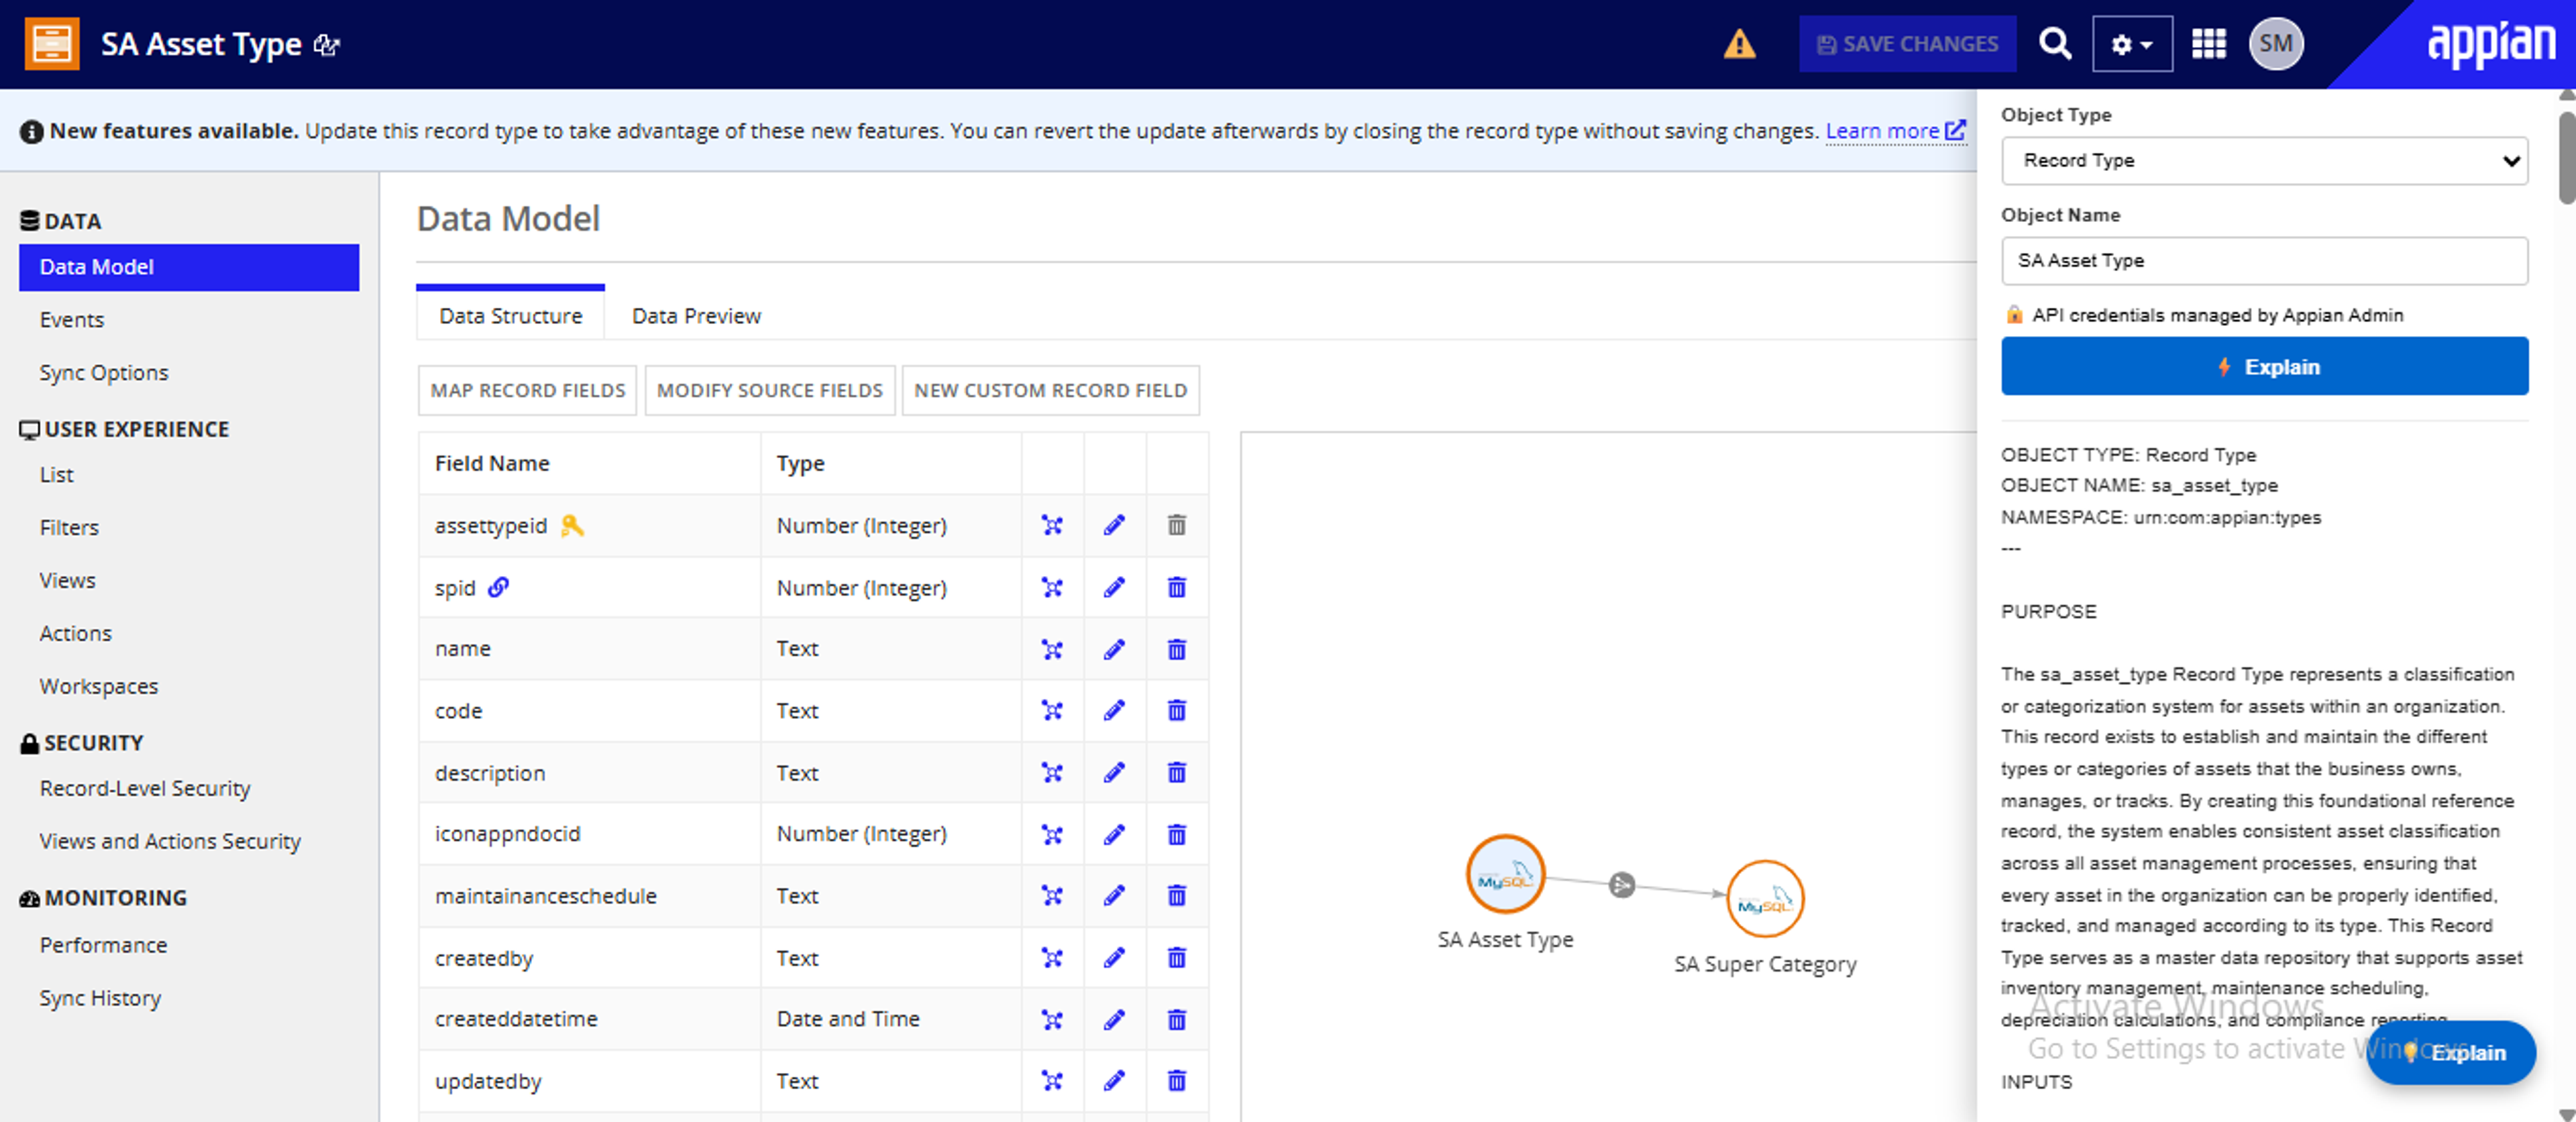2576x1122 pixels.
Task: Click the 'createddatetime' field name
Action: (516, 1019)
